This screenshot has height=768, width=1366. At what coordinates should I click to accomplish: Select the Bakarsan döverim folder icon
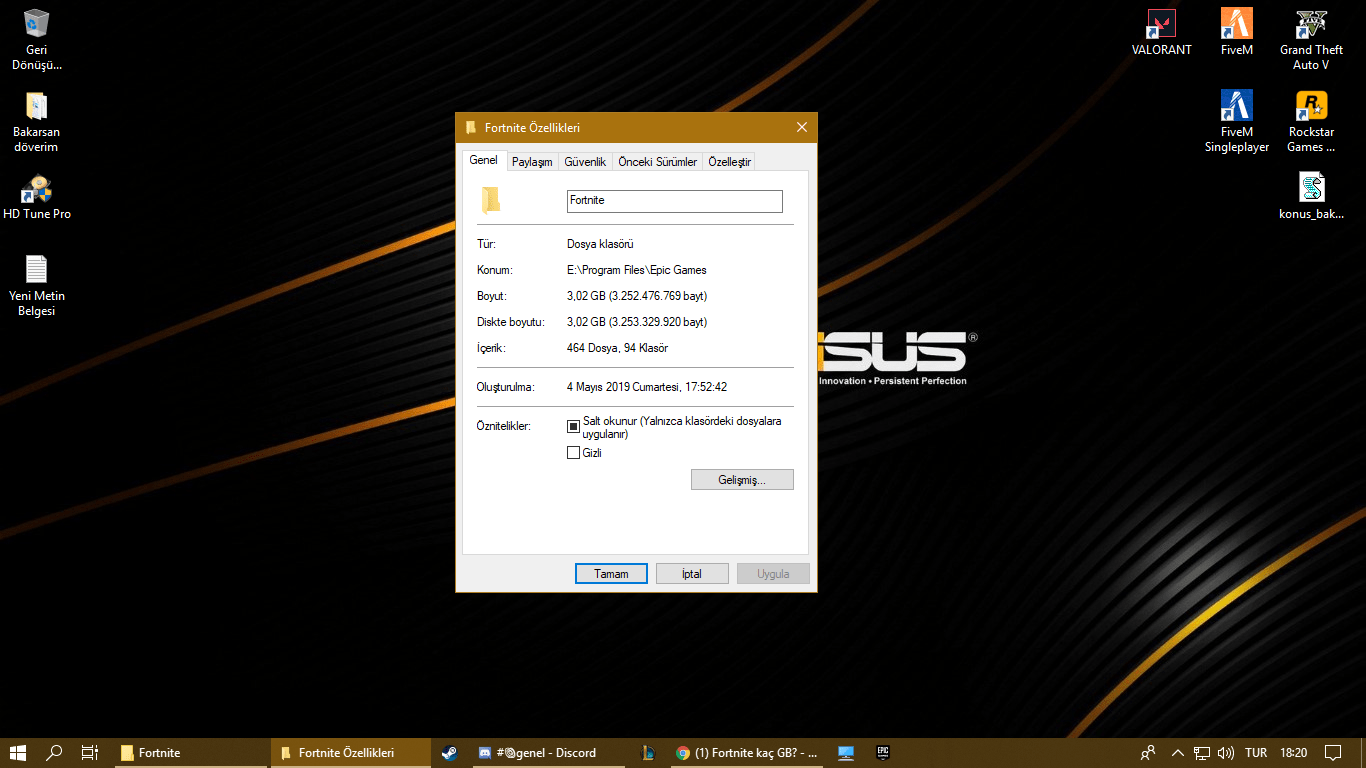tap(36, 121)
